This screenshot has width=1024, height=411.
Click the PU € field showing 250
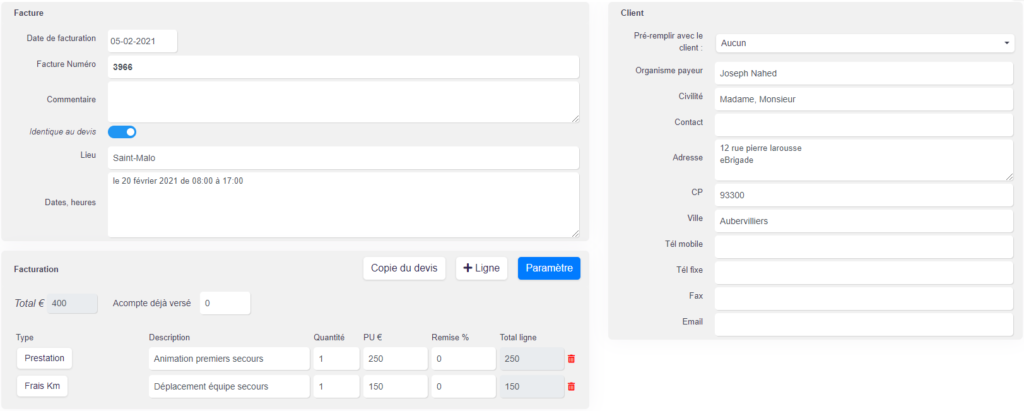pos(395,359)
